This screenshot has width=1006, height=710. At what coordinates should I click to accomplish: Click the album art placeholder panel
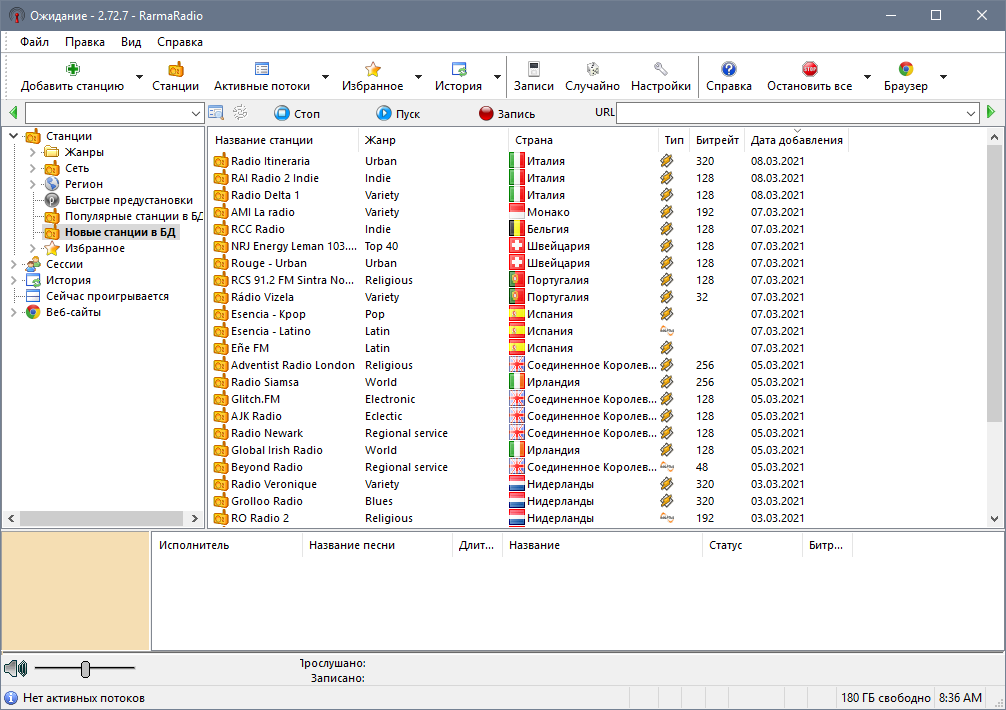click(76, 591)
